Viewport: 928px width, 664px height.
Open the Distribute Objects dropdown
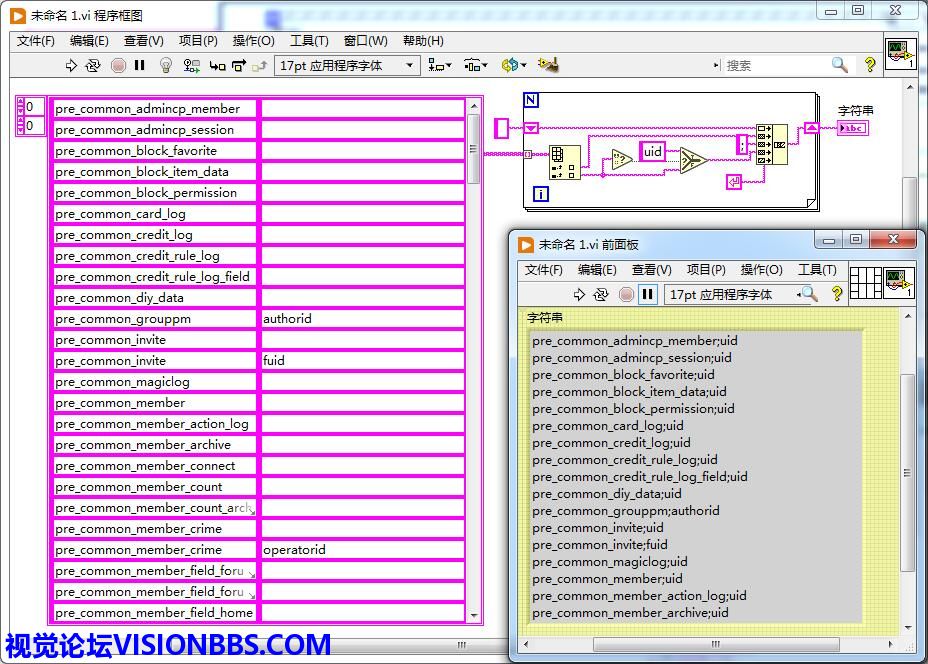point(476,66)
